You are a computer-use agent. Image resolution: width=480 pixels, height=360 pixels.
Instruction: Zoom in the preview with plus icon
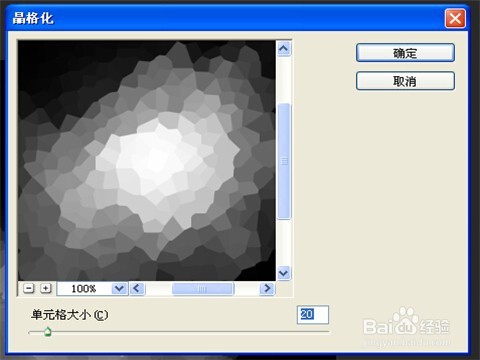[46, 288]
